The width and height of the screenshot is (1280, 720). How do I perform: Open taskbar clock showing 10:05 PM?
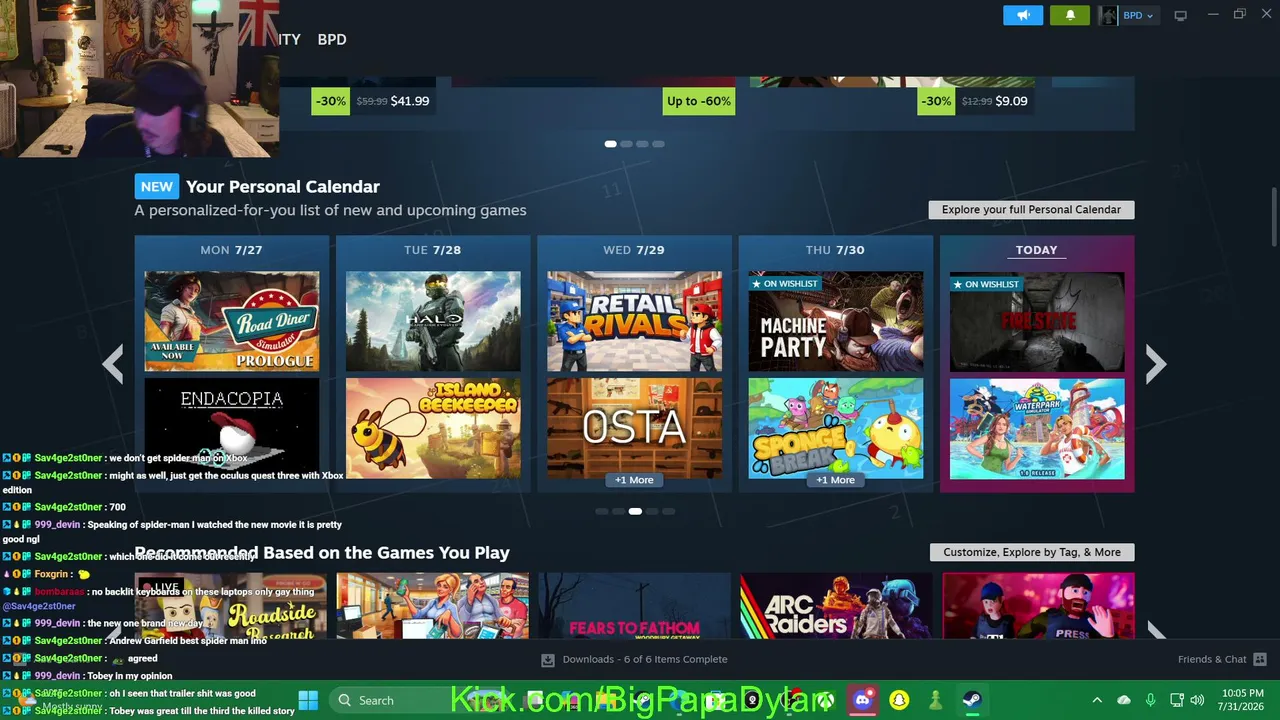[x=1243, y=700]
